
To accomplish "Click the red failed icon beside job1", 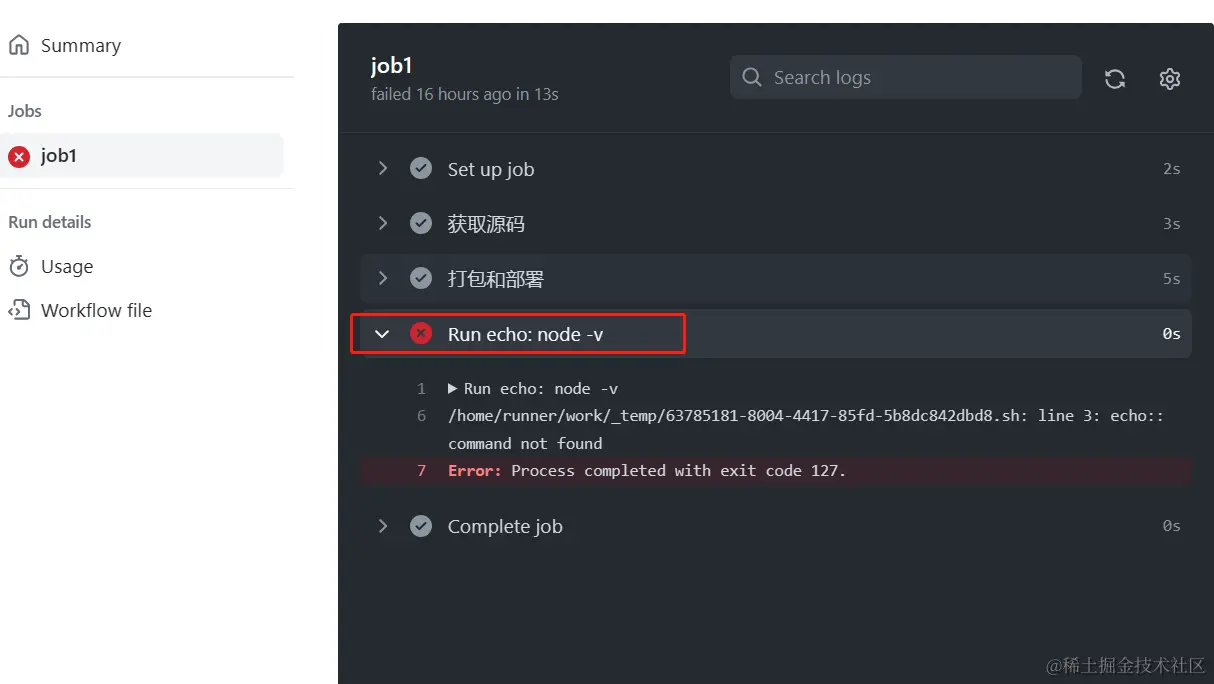I will pyautogui.click(x=19, y=156).
